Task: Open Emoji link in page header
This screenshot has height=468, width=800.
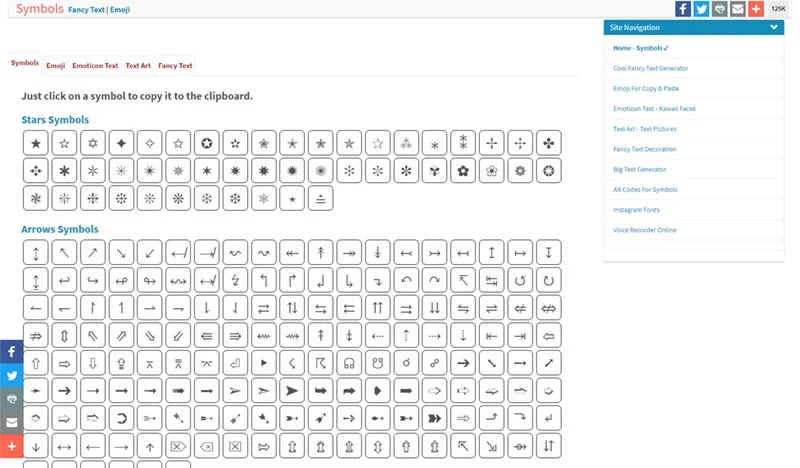Action: (x=120, y=10)
